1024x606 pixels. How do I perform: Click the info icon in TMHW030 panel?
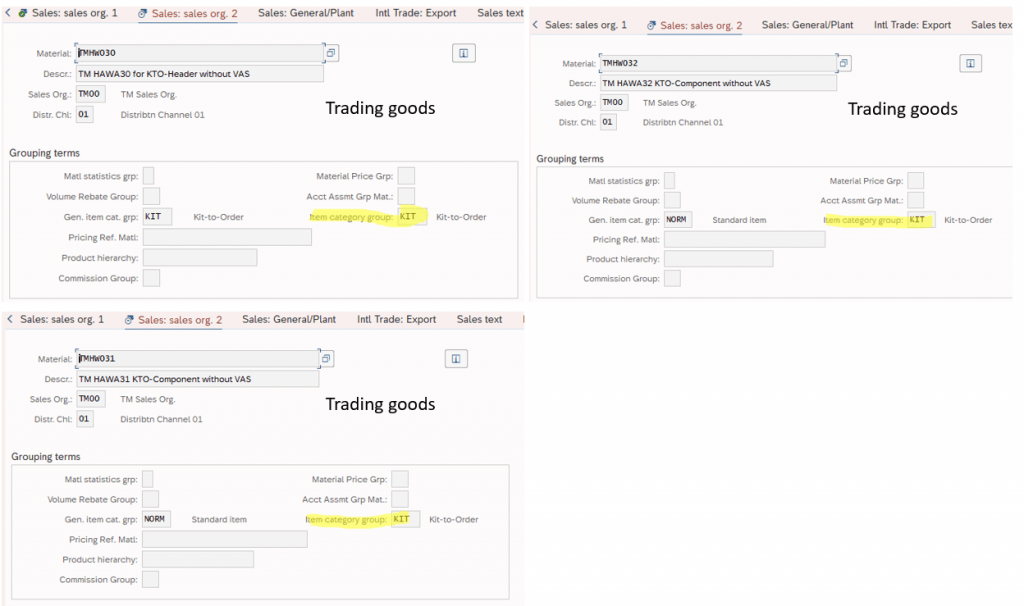[x=464, y=53]
